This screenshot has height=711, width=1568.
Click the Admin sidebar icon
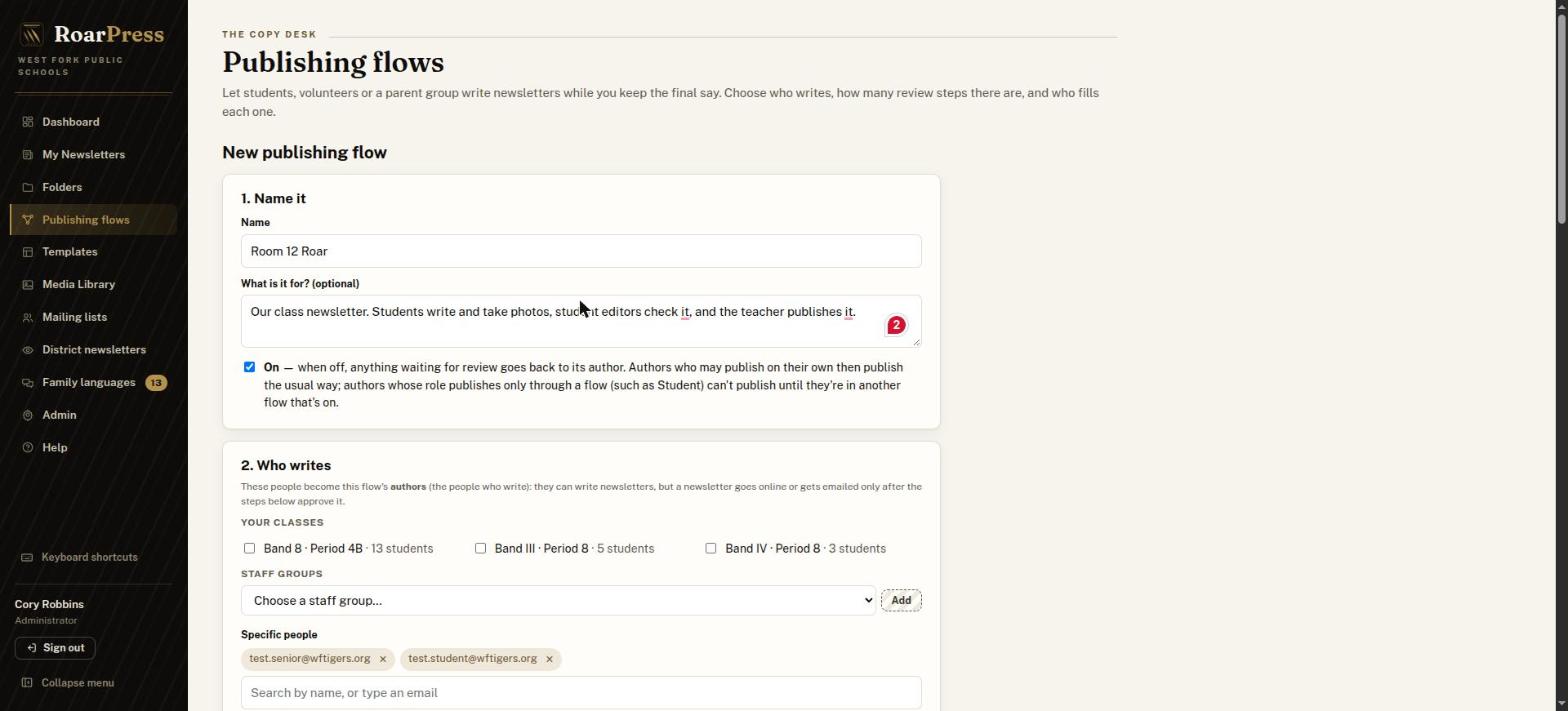pyautogui.click(x=28, y=415)
